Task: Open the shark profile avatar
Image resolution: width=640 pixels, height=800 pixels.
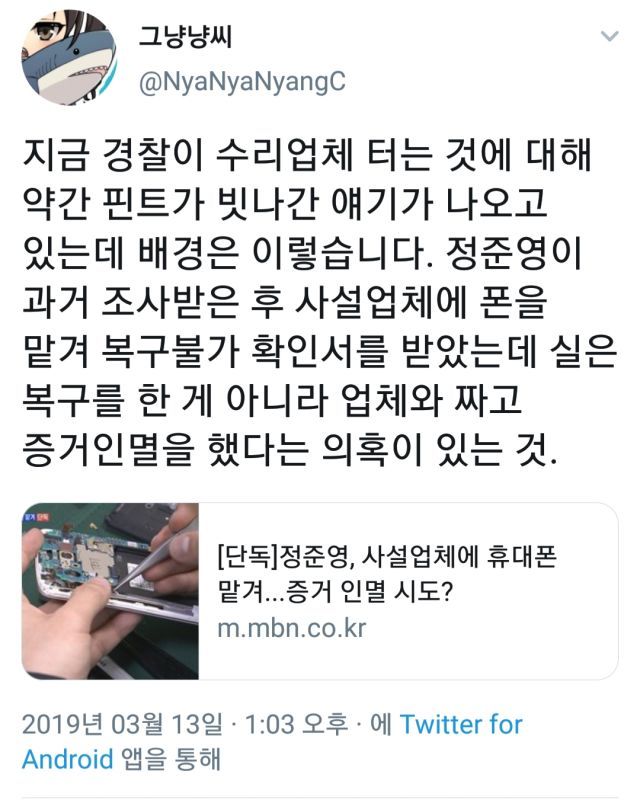Action: [x=69, y=57]
